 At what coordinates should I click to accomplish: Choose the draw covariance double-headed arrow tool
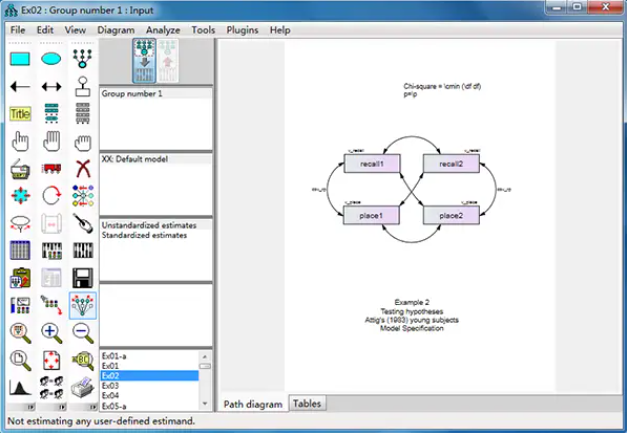click(x=51, y=87)
